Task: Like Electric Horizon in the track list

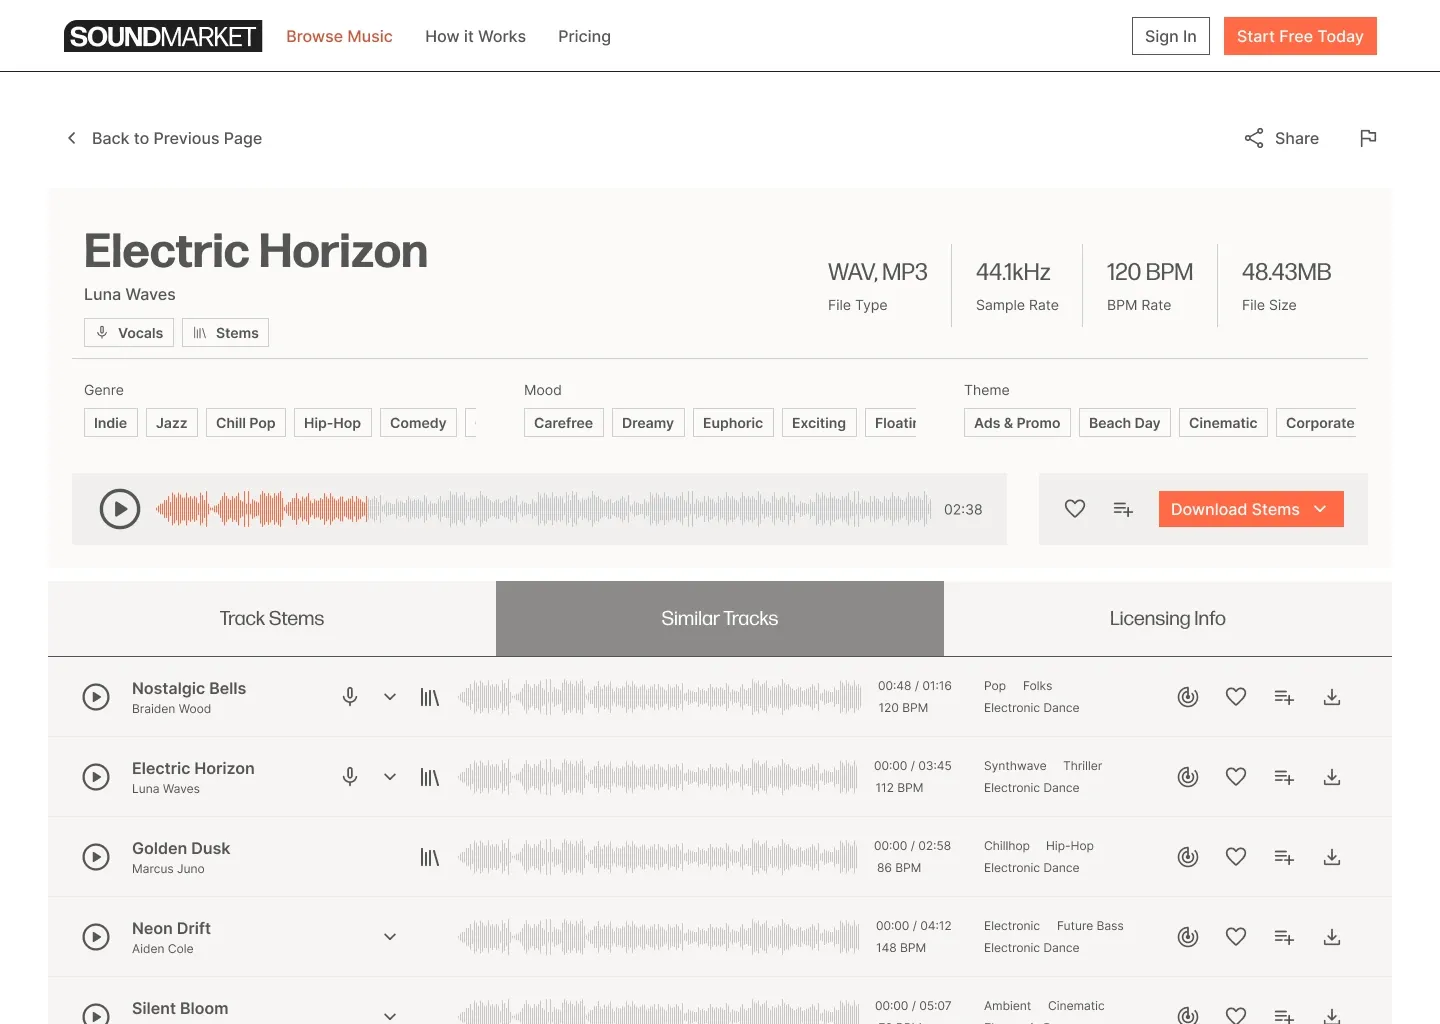Action: (x=1236, y=777)
